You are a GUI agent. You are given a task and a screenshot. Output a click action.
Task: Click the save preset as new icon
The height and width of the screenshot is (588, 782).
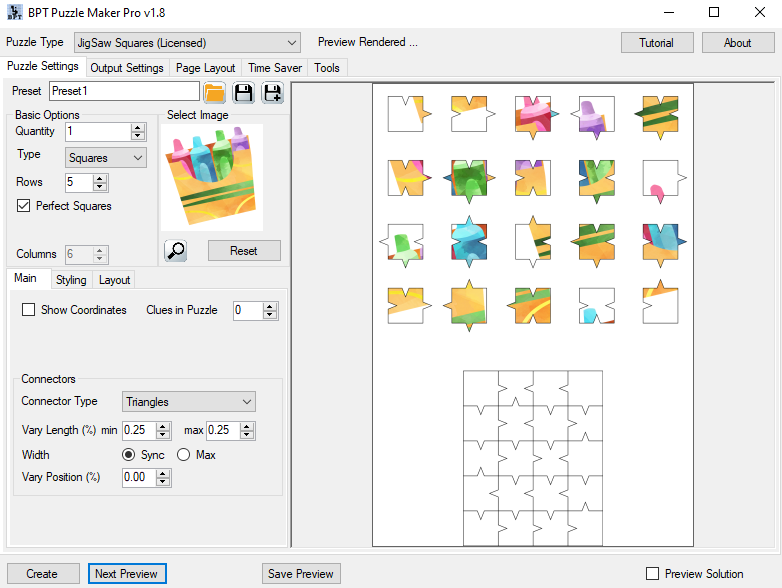pos(272,92)
